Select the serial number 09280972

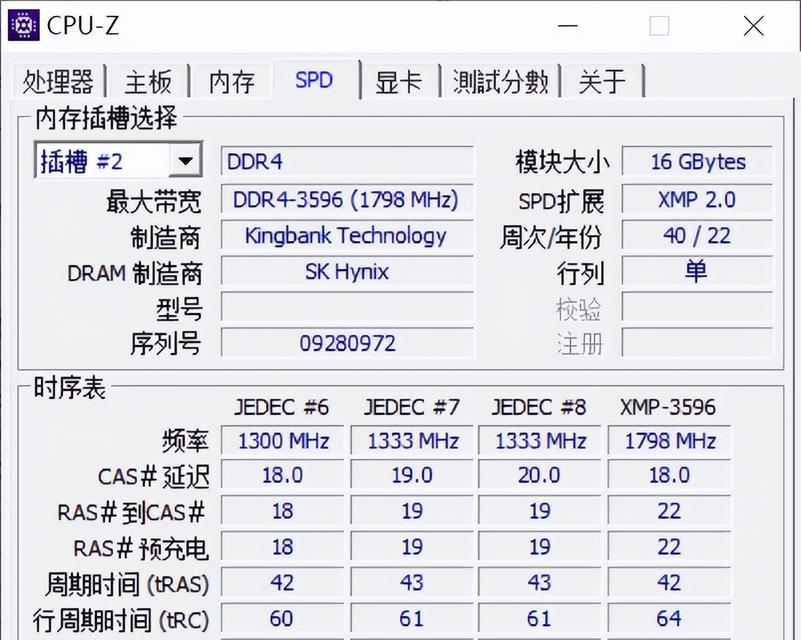pyautogui.click(x=347, y=343)
